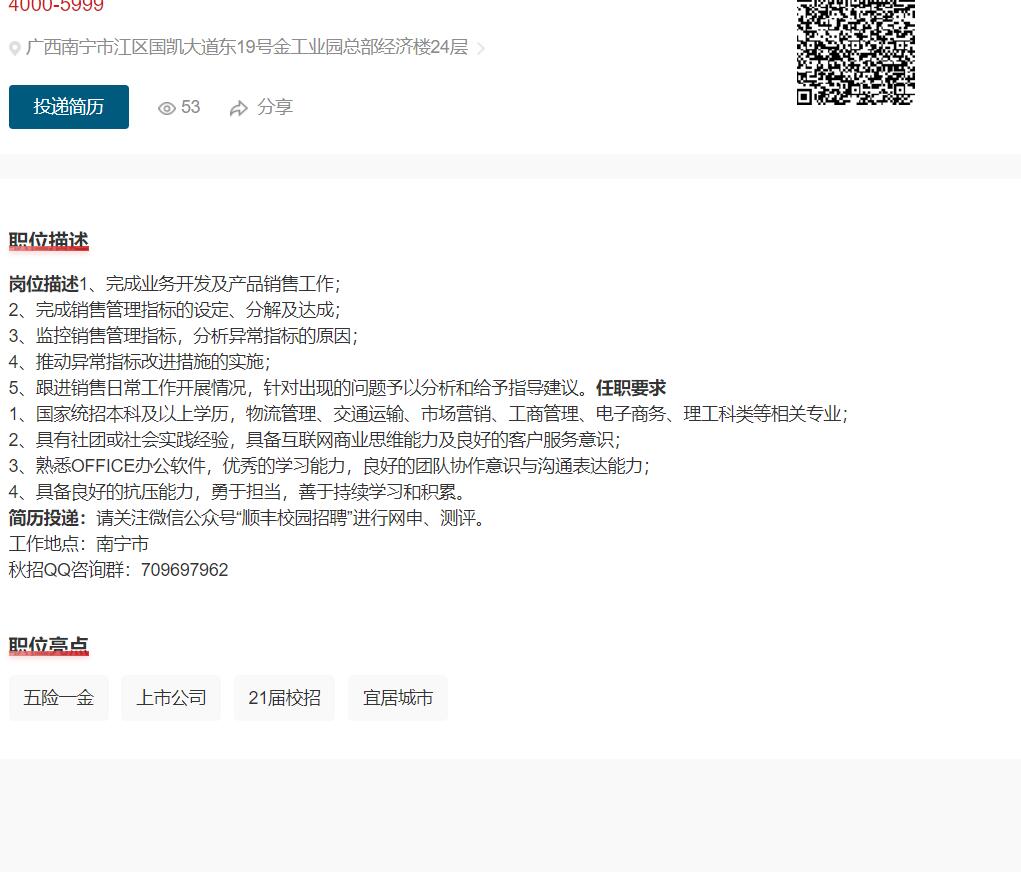Select the 五险一金 highlight tag
The image size is (1021, 872).
(59, 698)
